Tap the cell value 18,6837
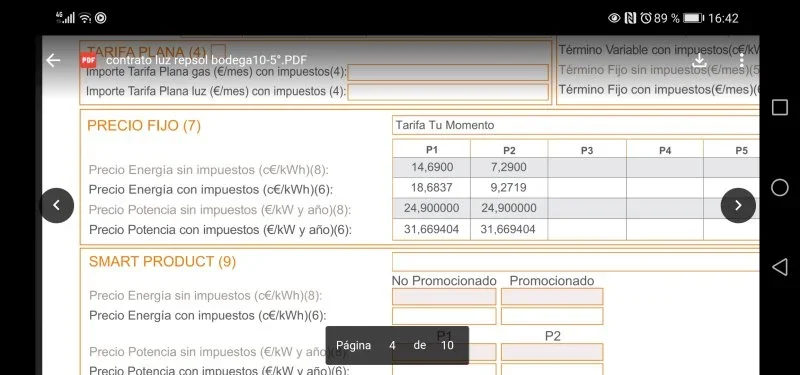This screenshot has height=375, width=800. [432, 188]
